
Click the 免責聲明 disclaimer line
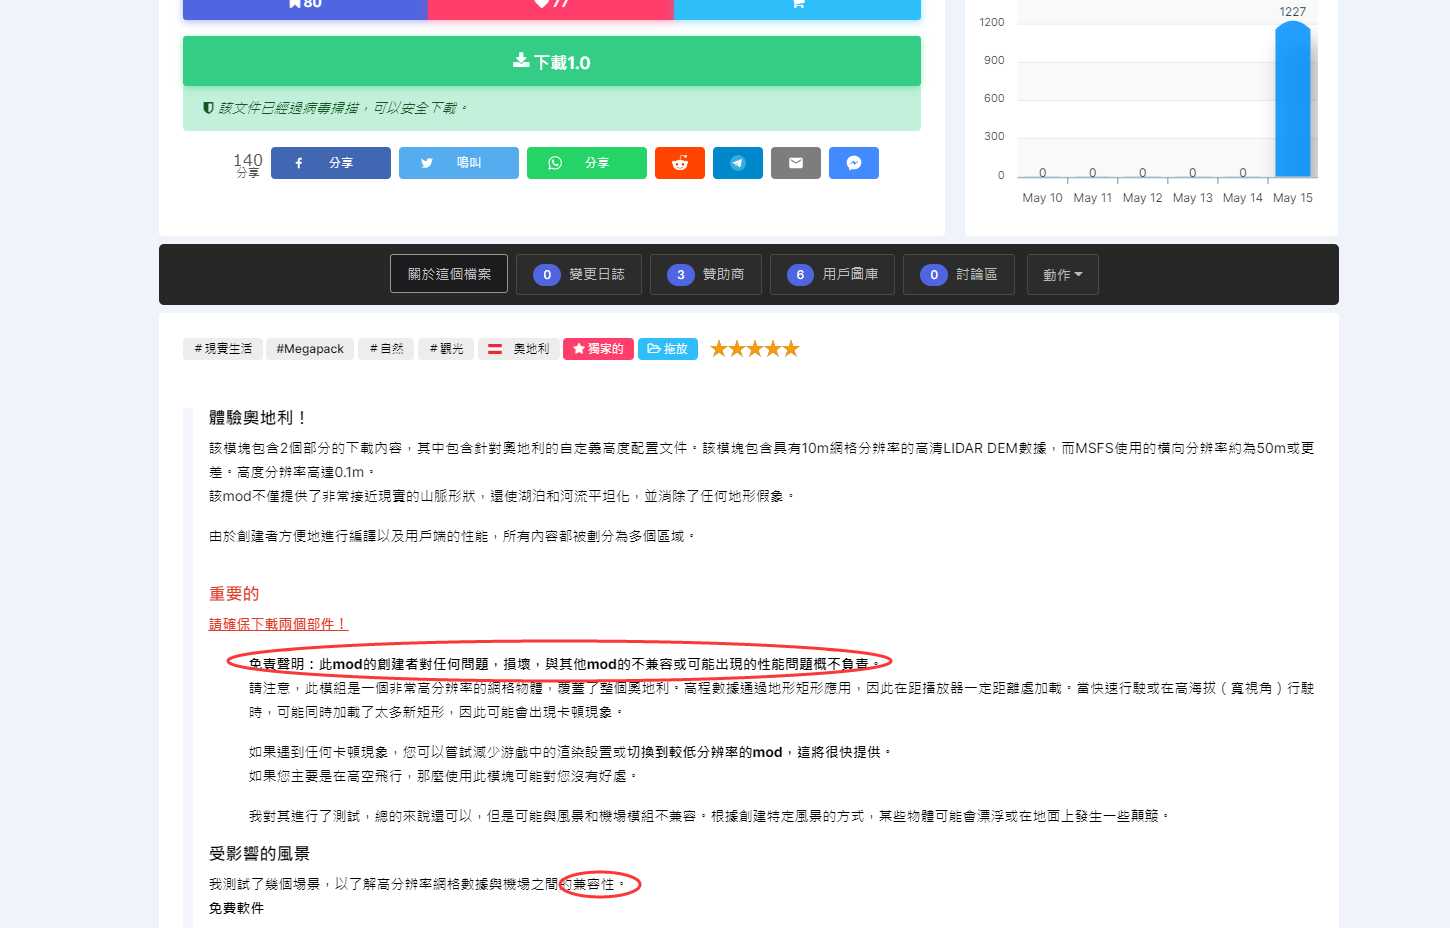[x=565, y=664]
